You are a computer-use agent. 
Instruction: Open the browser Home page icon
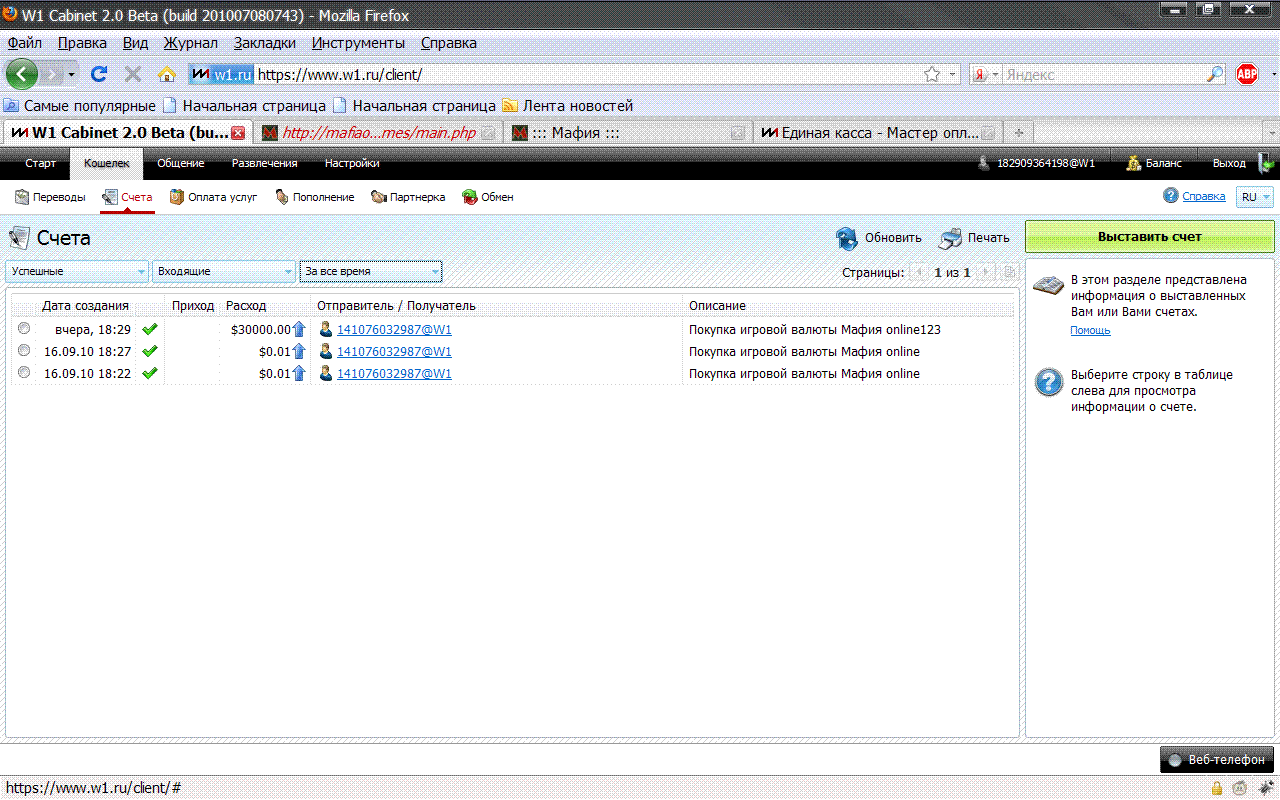pyautogui.click(x=167, y=74)
